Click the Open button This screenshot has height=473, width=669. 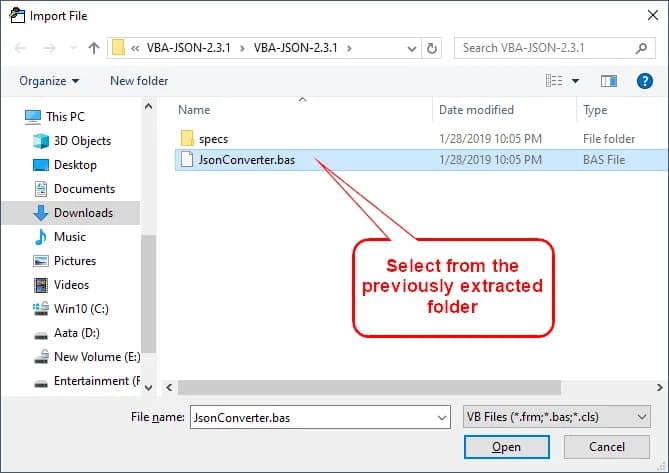506,447
